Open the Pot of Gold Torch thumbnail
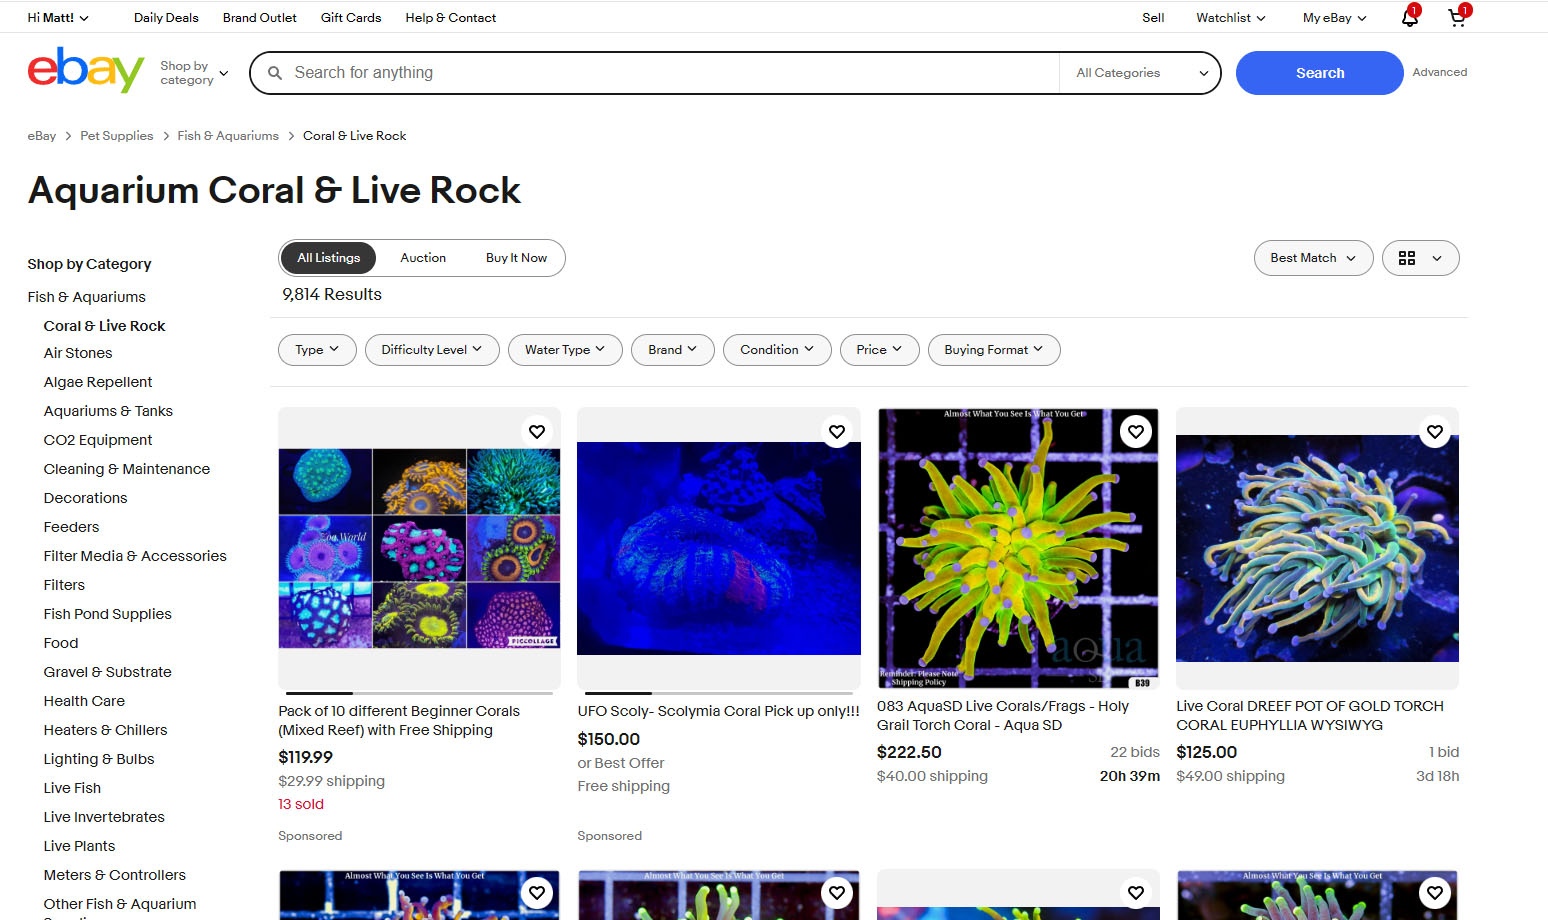The width and height of the screenshot is (1548, 920). pos(1317,548)
